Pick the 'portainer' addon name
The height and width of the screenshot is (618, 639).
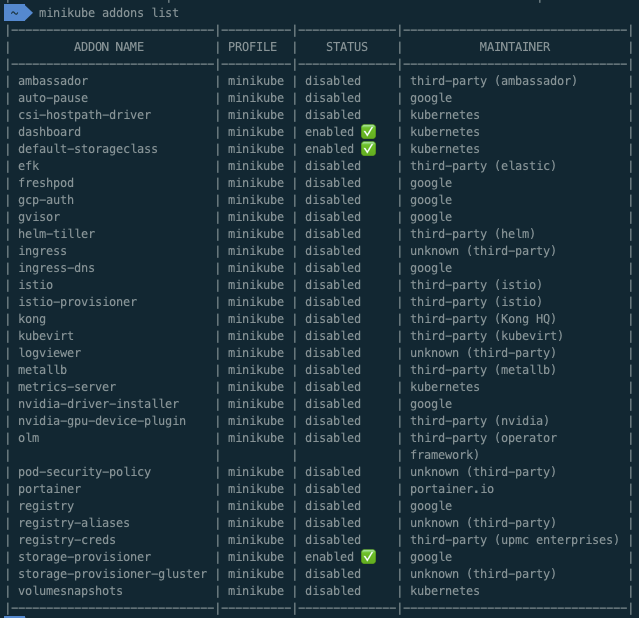(x=49, y=489)
